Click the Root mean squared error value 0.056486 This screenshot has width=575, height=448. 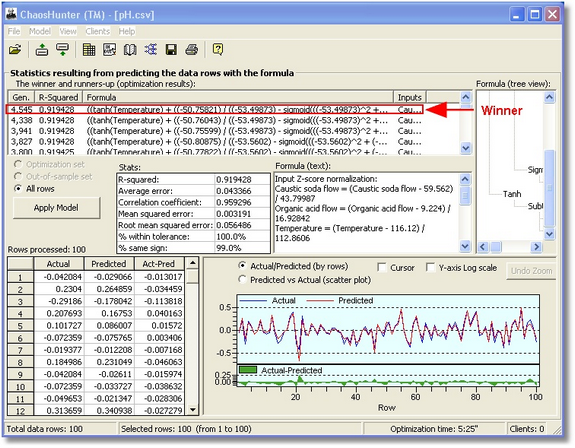(x=242, y=225)
